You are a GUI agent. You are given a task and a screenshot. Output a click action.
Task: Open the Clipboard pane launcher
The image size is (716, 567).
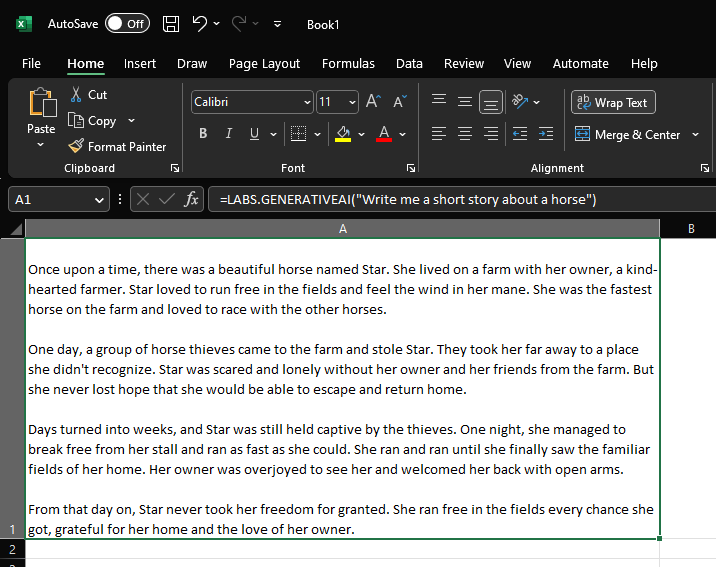(175, 168)
